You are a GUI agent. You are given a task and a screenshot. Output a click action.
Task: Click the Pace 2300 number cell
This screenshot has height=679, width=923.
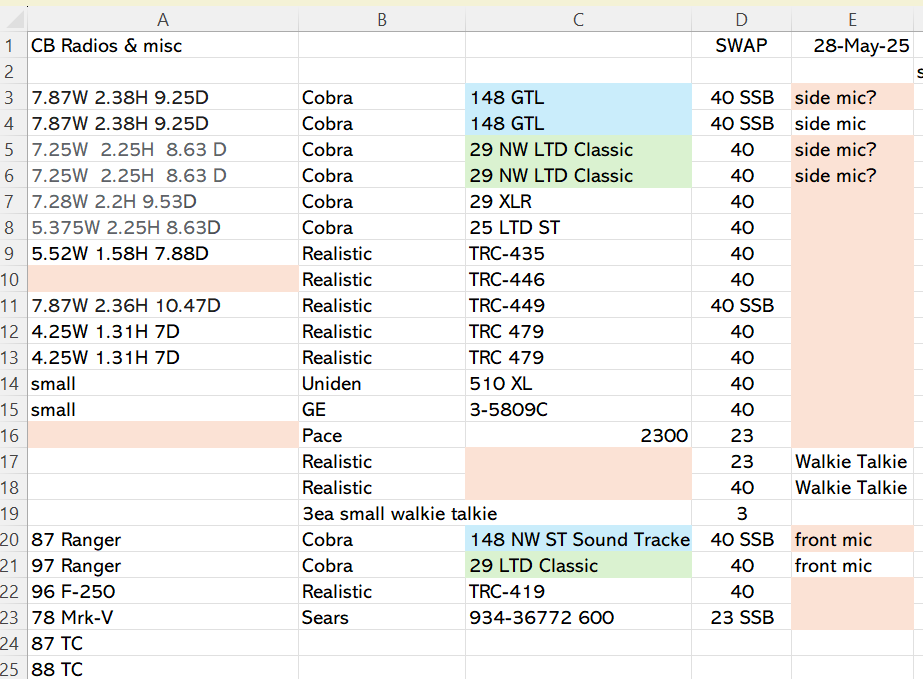[x=578, y=436]
